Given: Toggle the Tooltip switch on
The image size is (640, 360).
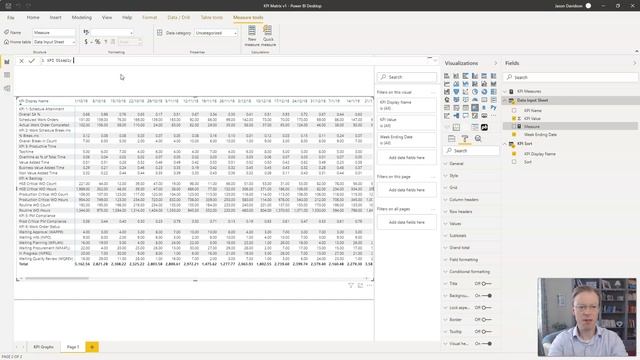Looking at the screenshot, I should (486, 332).
